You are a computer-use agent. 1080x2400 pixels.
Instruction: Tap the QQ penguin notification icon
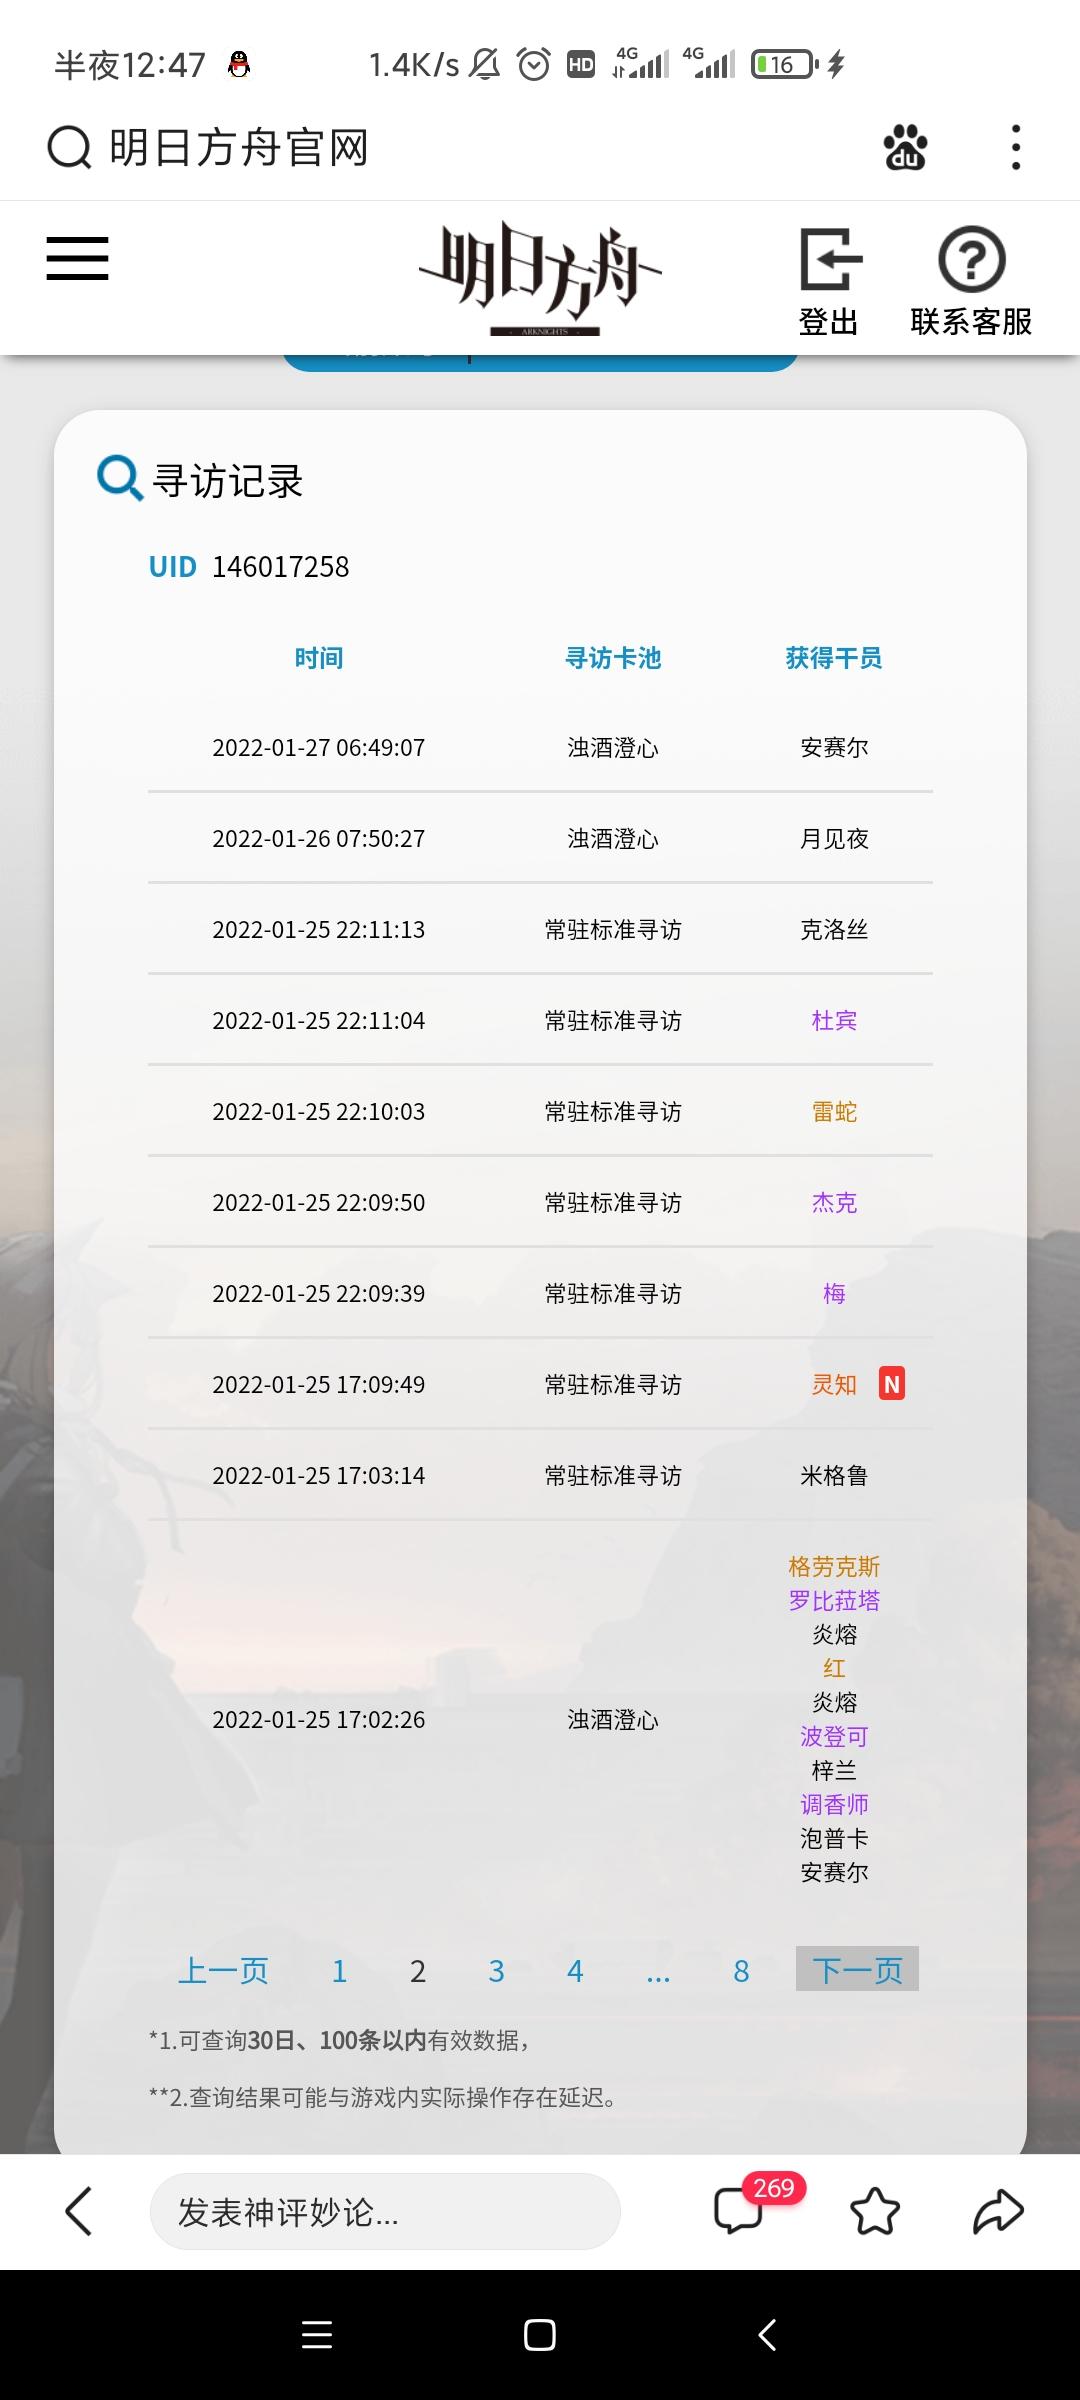[239, 65]
